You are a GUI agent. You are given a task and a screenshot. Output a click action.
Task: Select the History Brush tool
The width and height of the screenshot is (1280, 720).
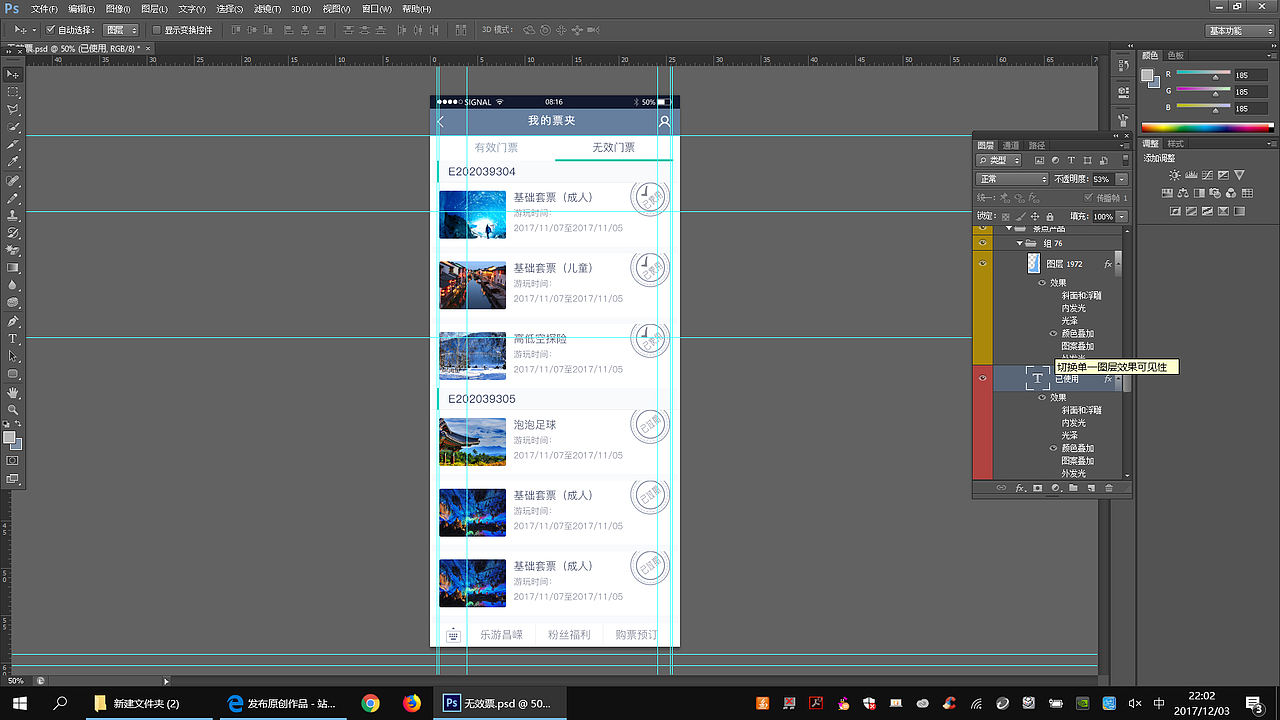pyautogui.click(x=13, y=233)
